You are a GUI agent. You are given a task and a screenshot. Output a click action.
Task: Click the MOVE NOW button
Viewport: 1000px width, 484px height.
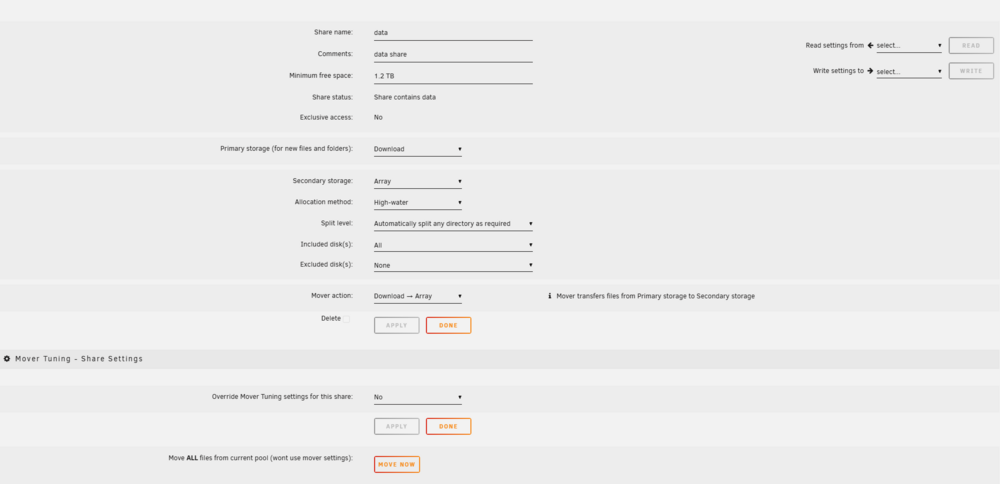[x=397, y=464]
